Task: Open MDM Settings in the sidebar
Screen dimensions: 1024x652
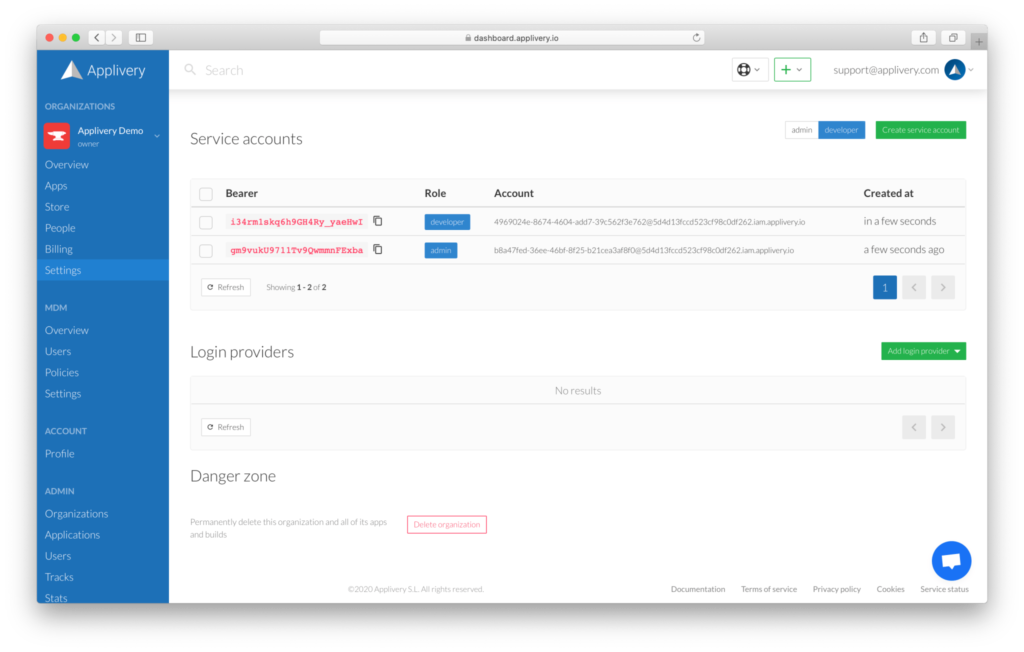Action: coord(63,393)
